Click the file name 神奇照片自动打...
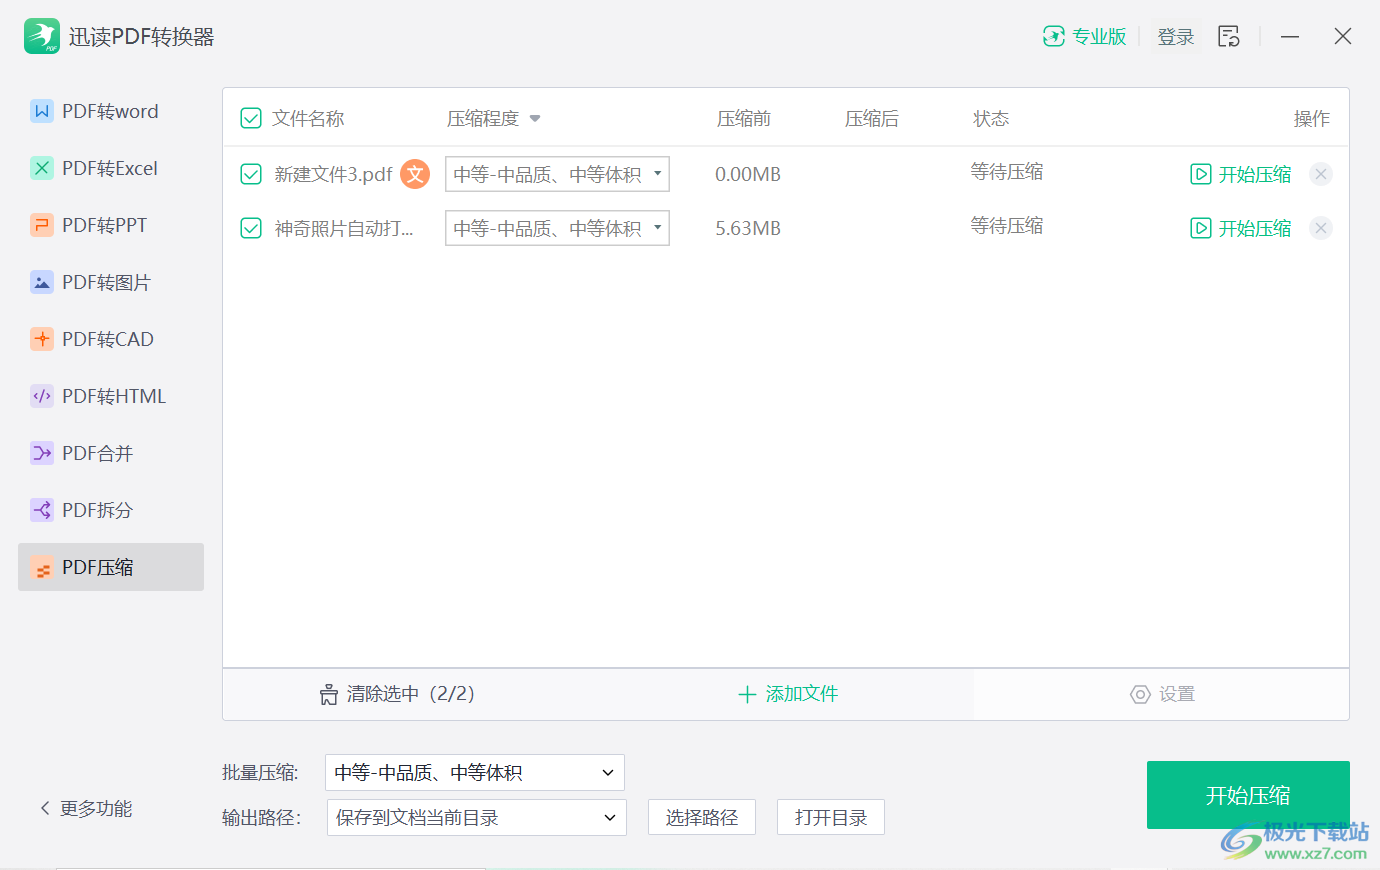The width and height of the screenshot is (1380, 870). 344,229
